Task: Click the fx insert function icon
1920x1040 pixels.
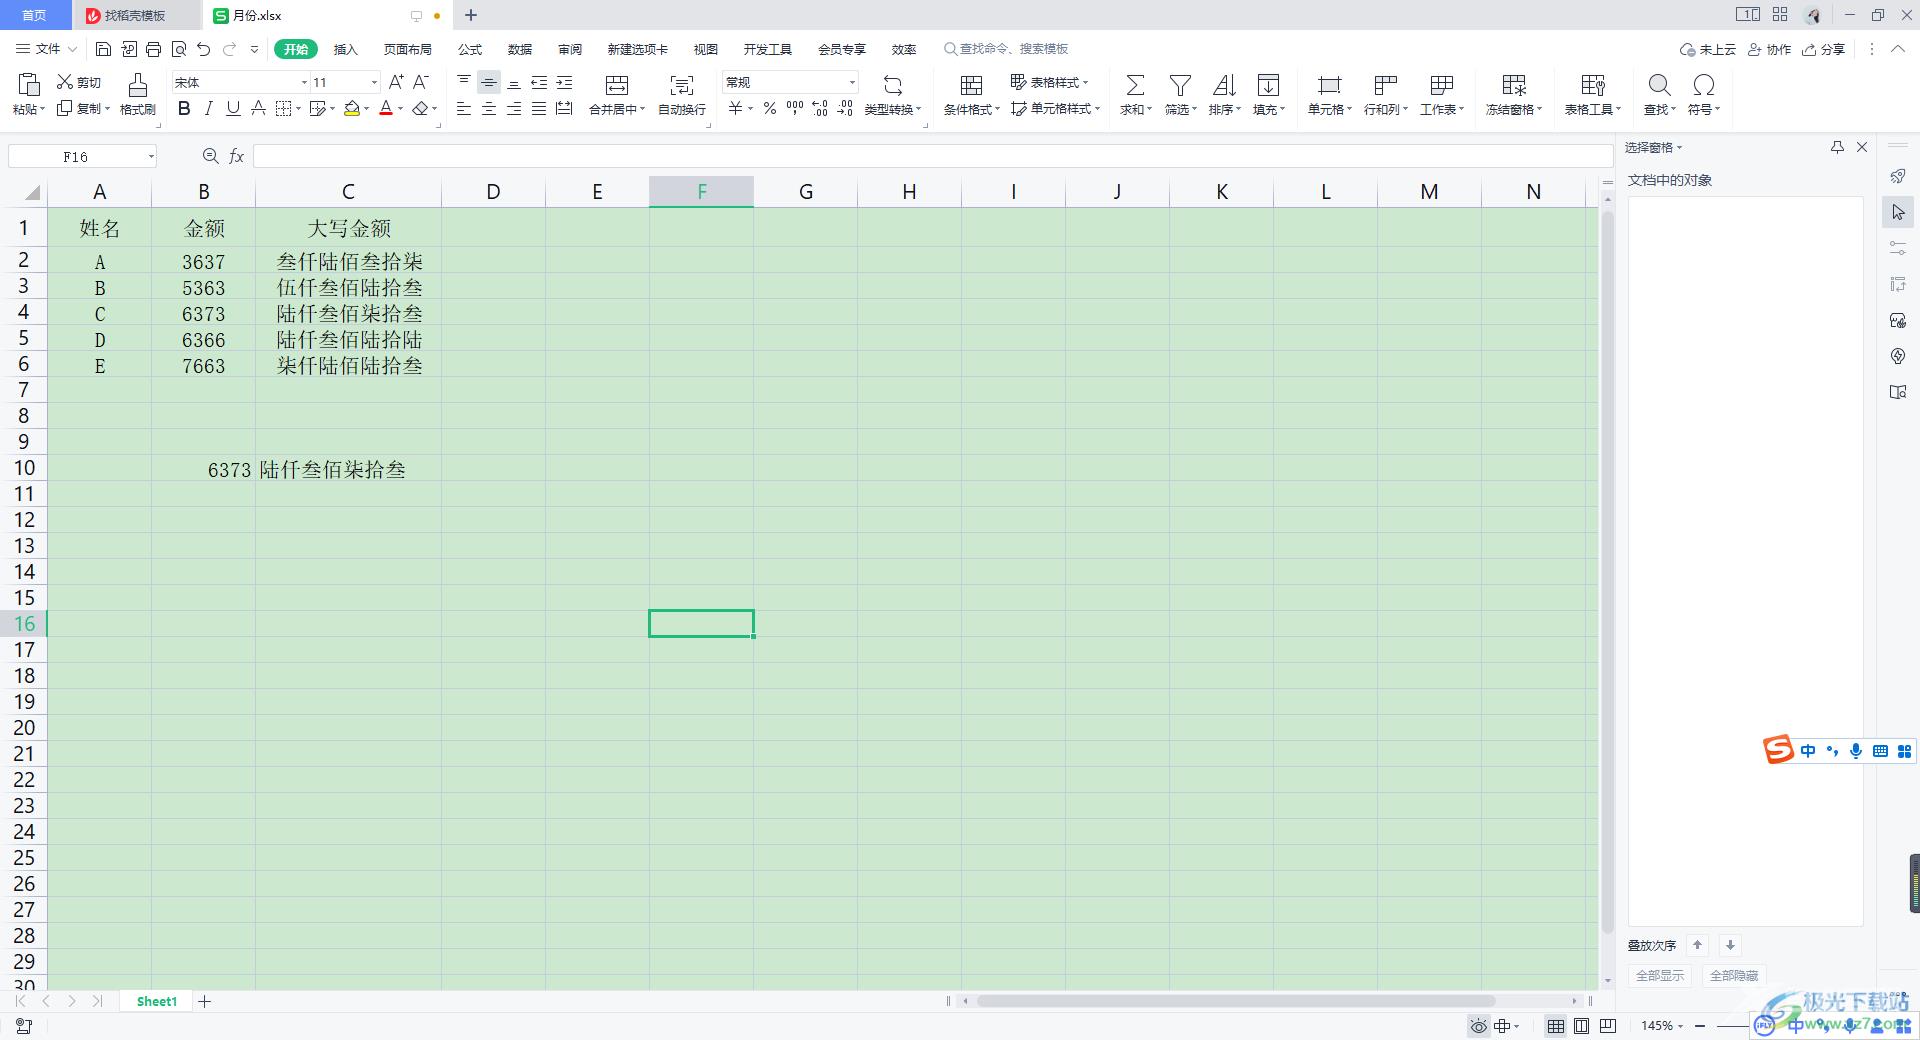Action: [237, 156]
